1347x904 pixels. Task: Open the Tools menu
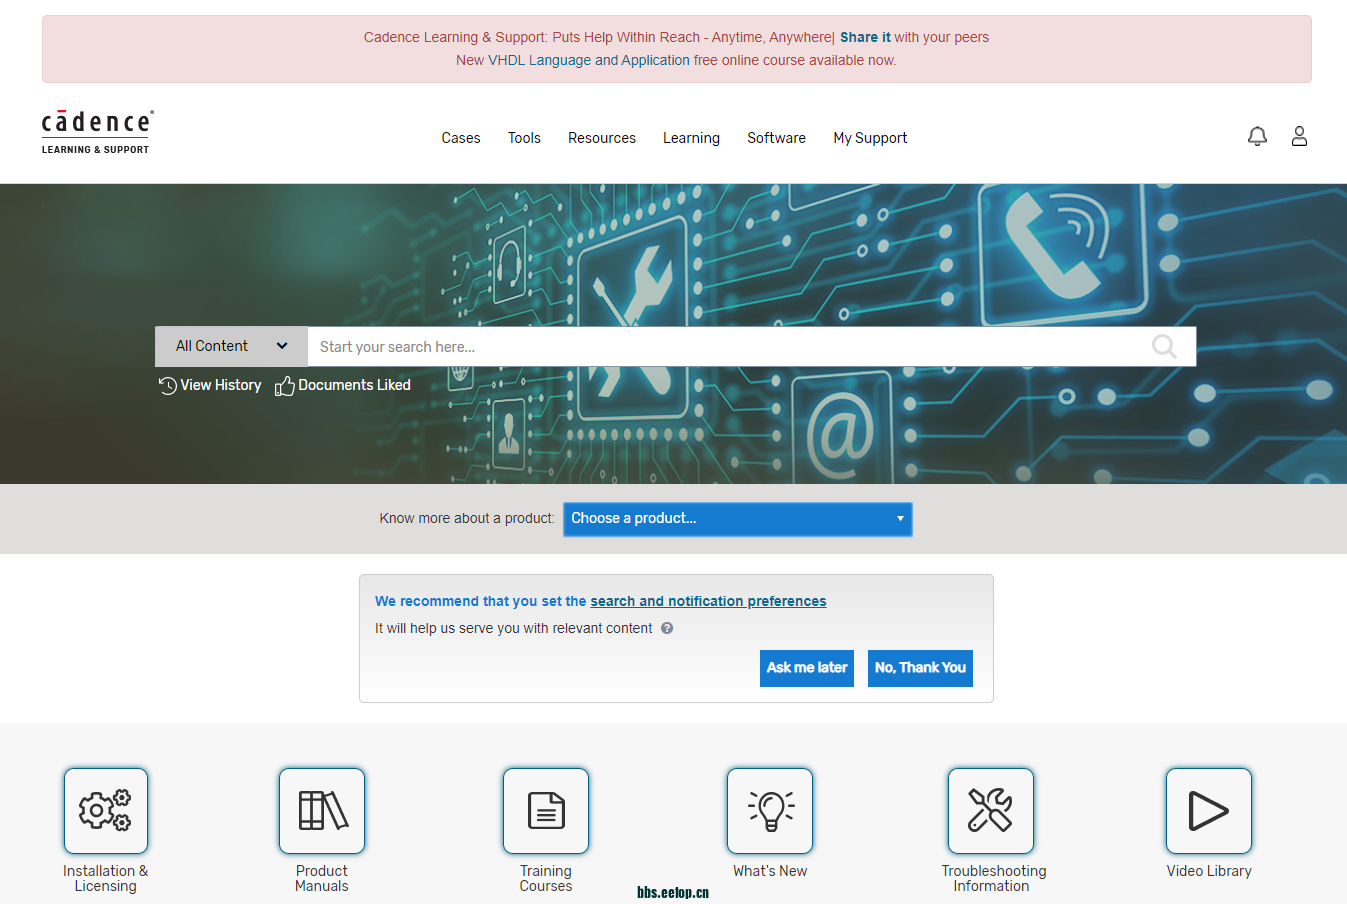[524, 138]
